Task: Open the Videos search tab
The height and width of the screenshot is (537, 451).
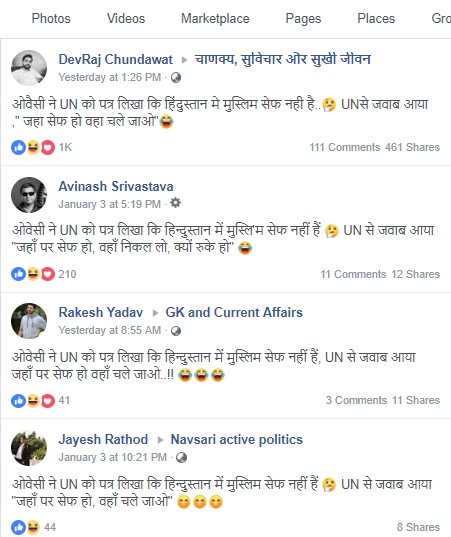Action: (x=126, y=18)
